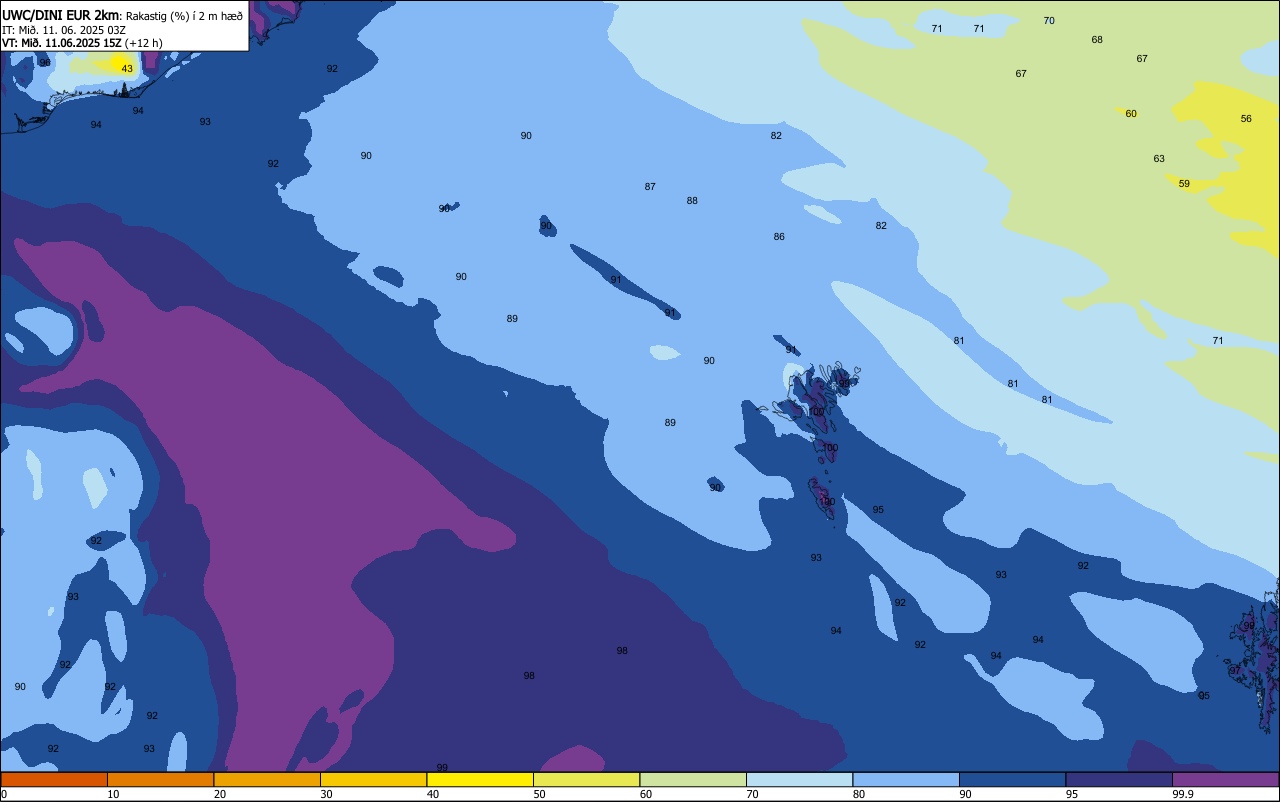Click the 'IT: Mið. 11. 06. 2025 03Z' line
This screenshot has width=1280, height=802.
pyautogui.click(x=65, y=30)
